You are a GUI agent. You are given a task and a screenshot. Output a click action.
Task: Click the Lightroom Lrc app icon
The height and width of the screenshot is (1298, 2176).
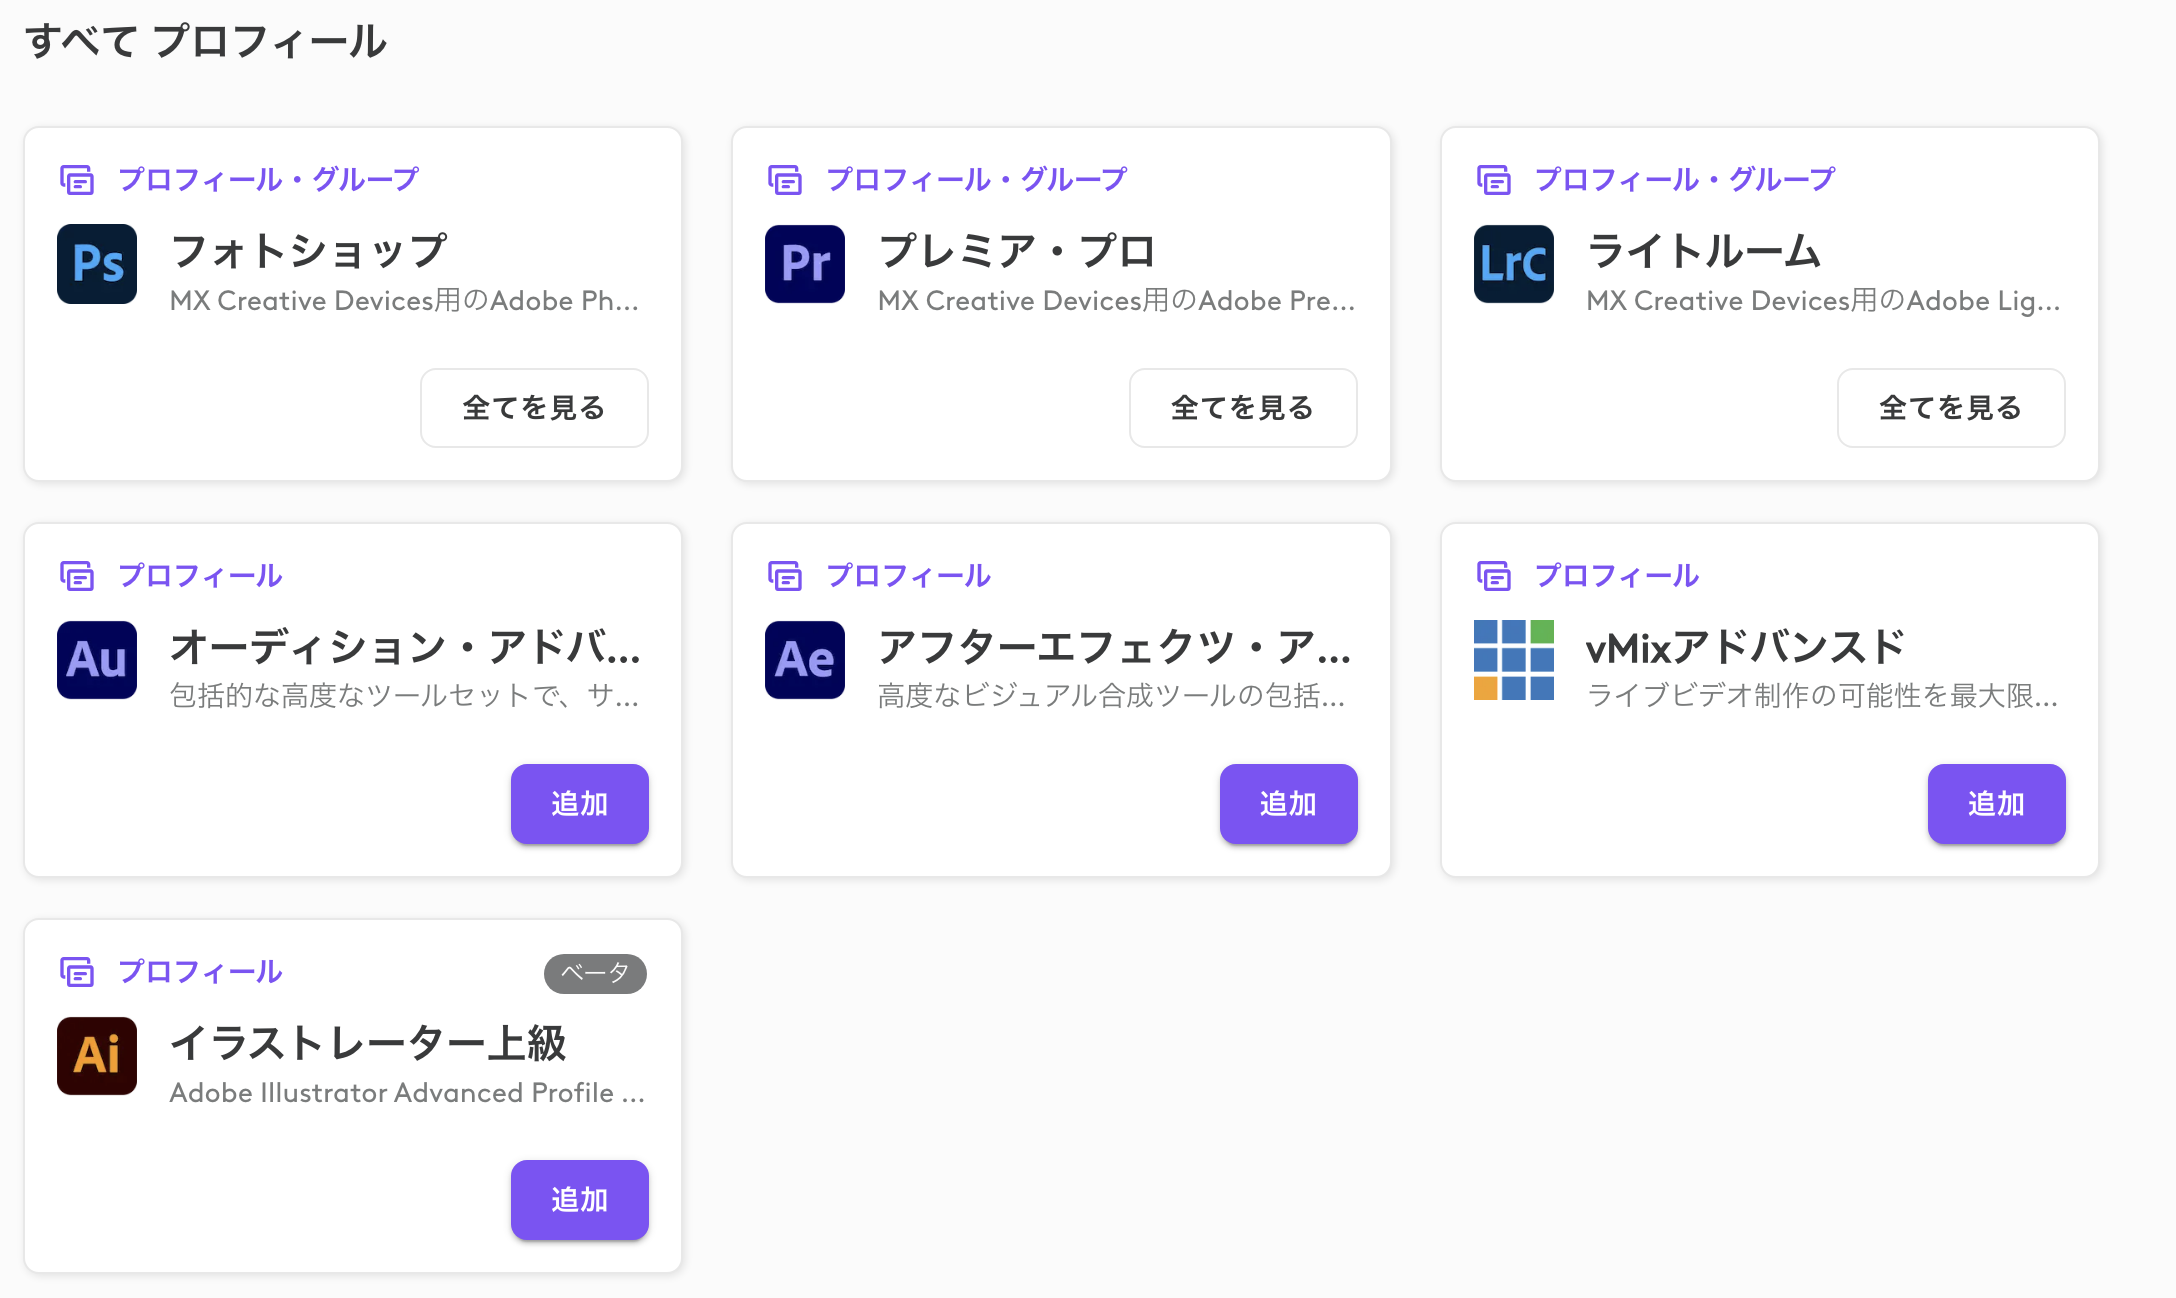click(1513, 264)
